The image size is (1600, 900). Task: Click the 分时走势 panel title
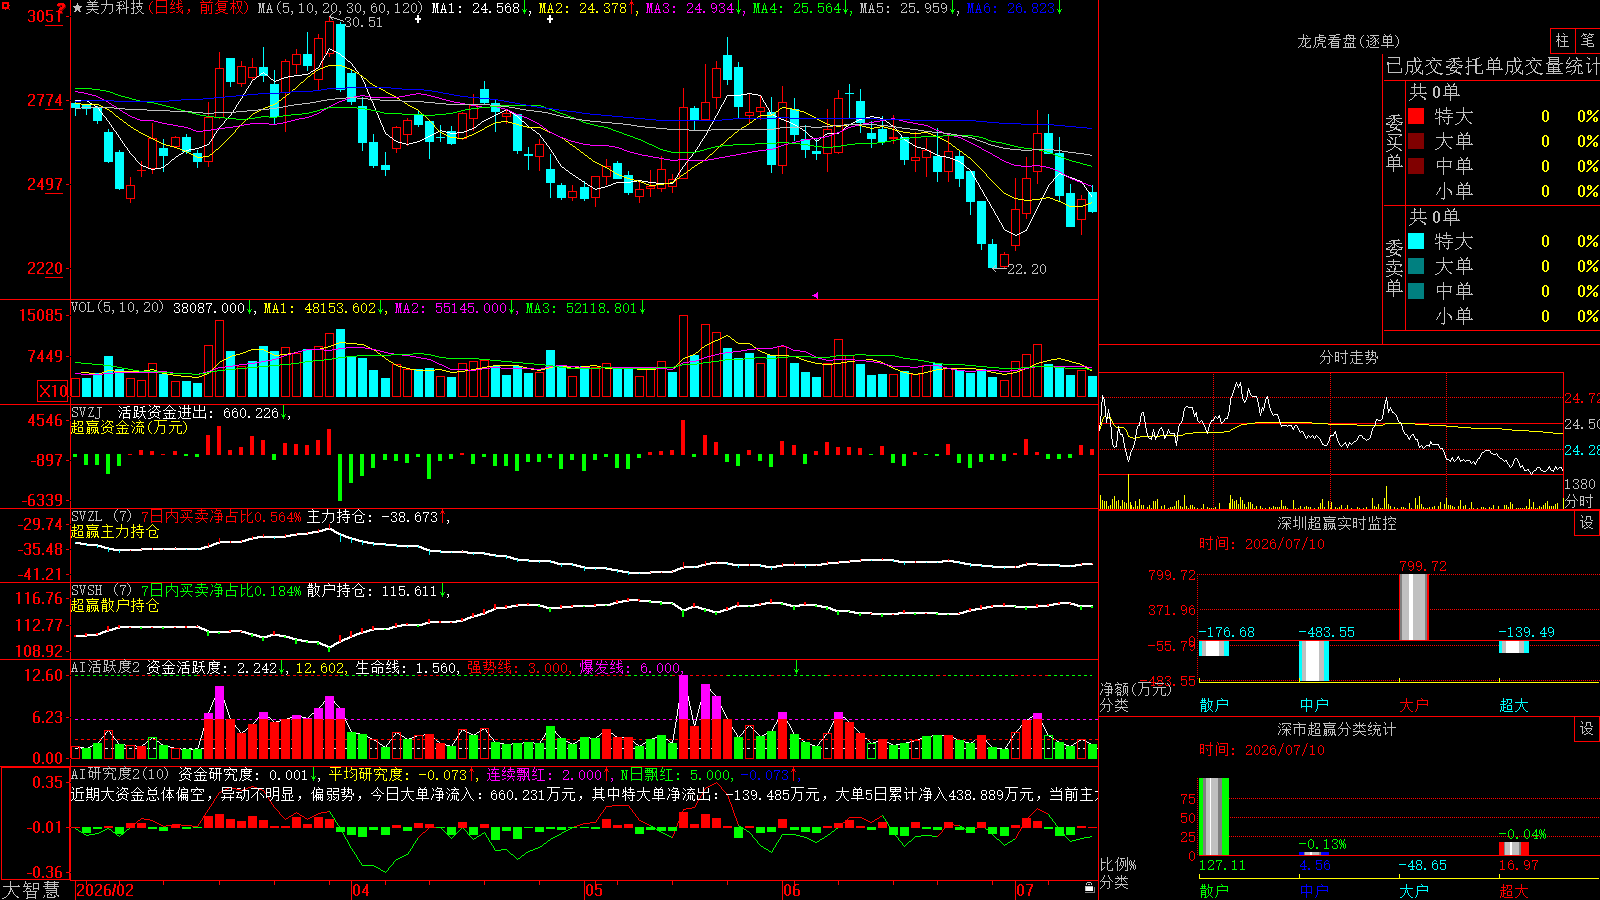1349,357
